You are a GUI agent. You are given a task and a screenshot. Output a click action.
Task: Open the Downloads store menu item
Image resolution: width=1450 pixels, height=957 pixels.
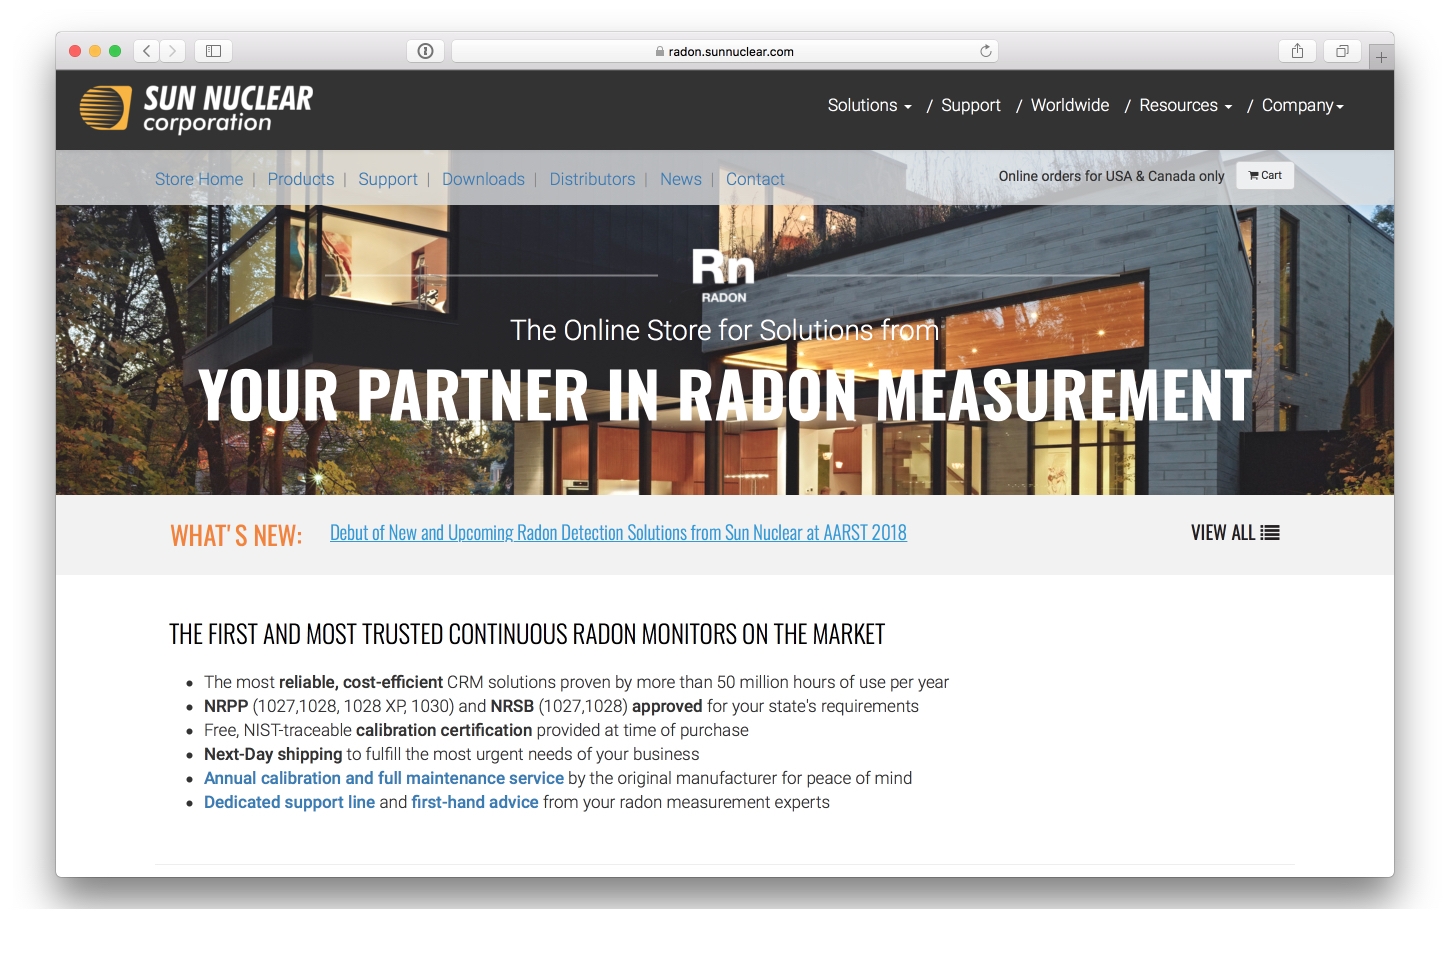point(483,179)
